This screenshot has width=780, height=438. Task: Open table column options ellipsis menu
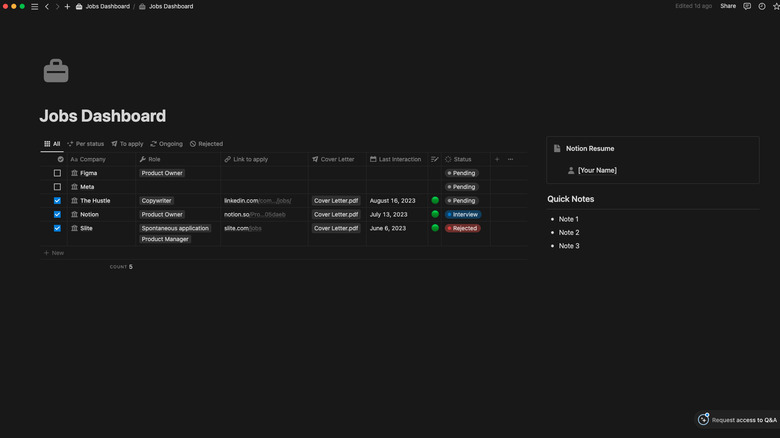tap(510, 159)
